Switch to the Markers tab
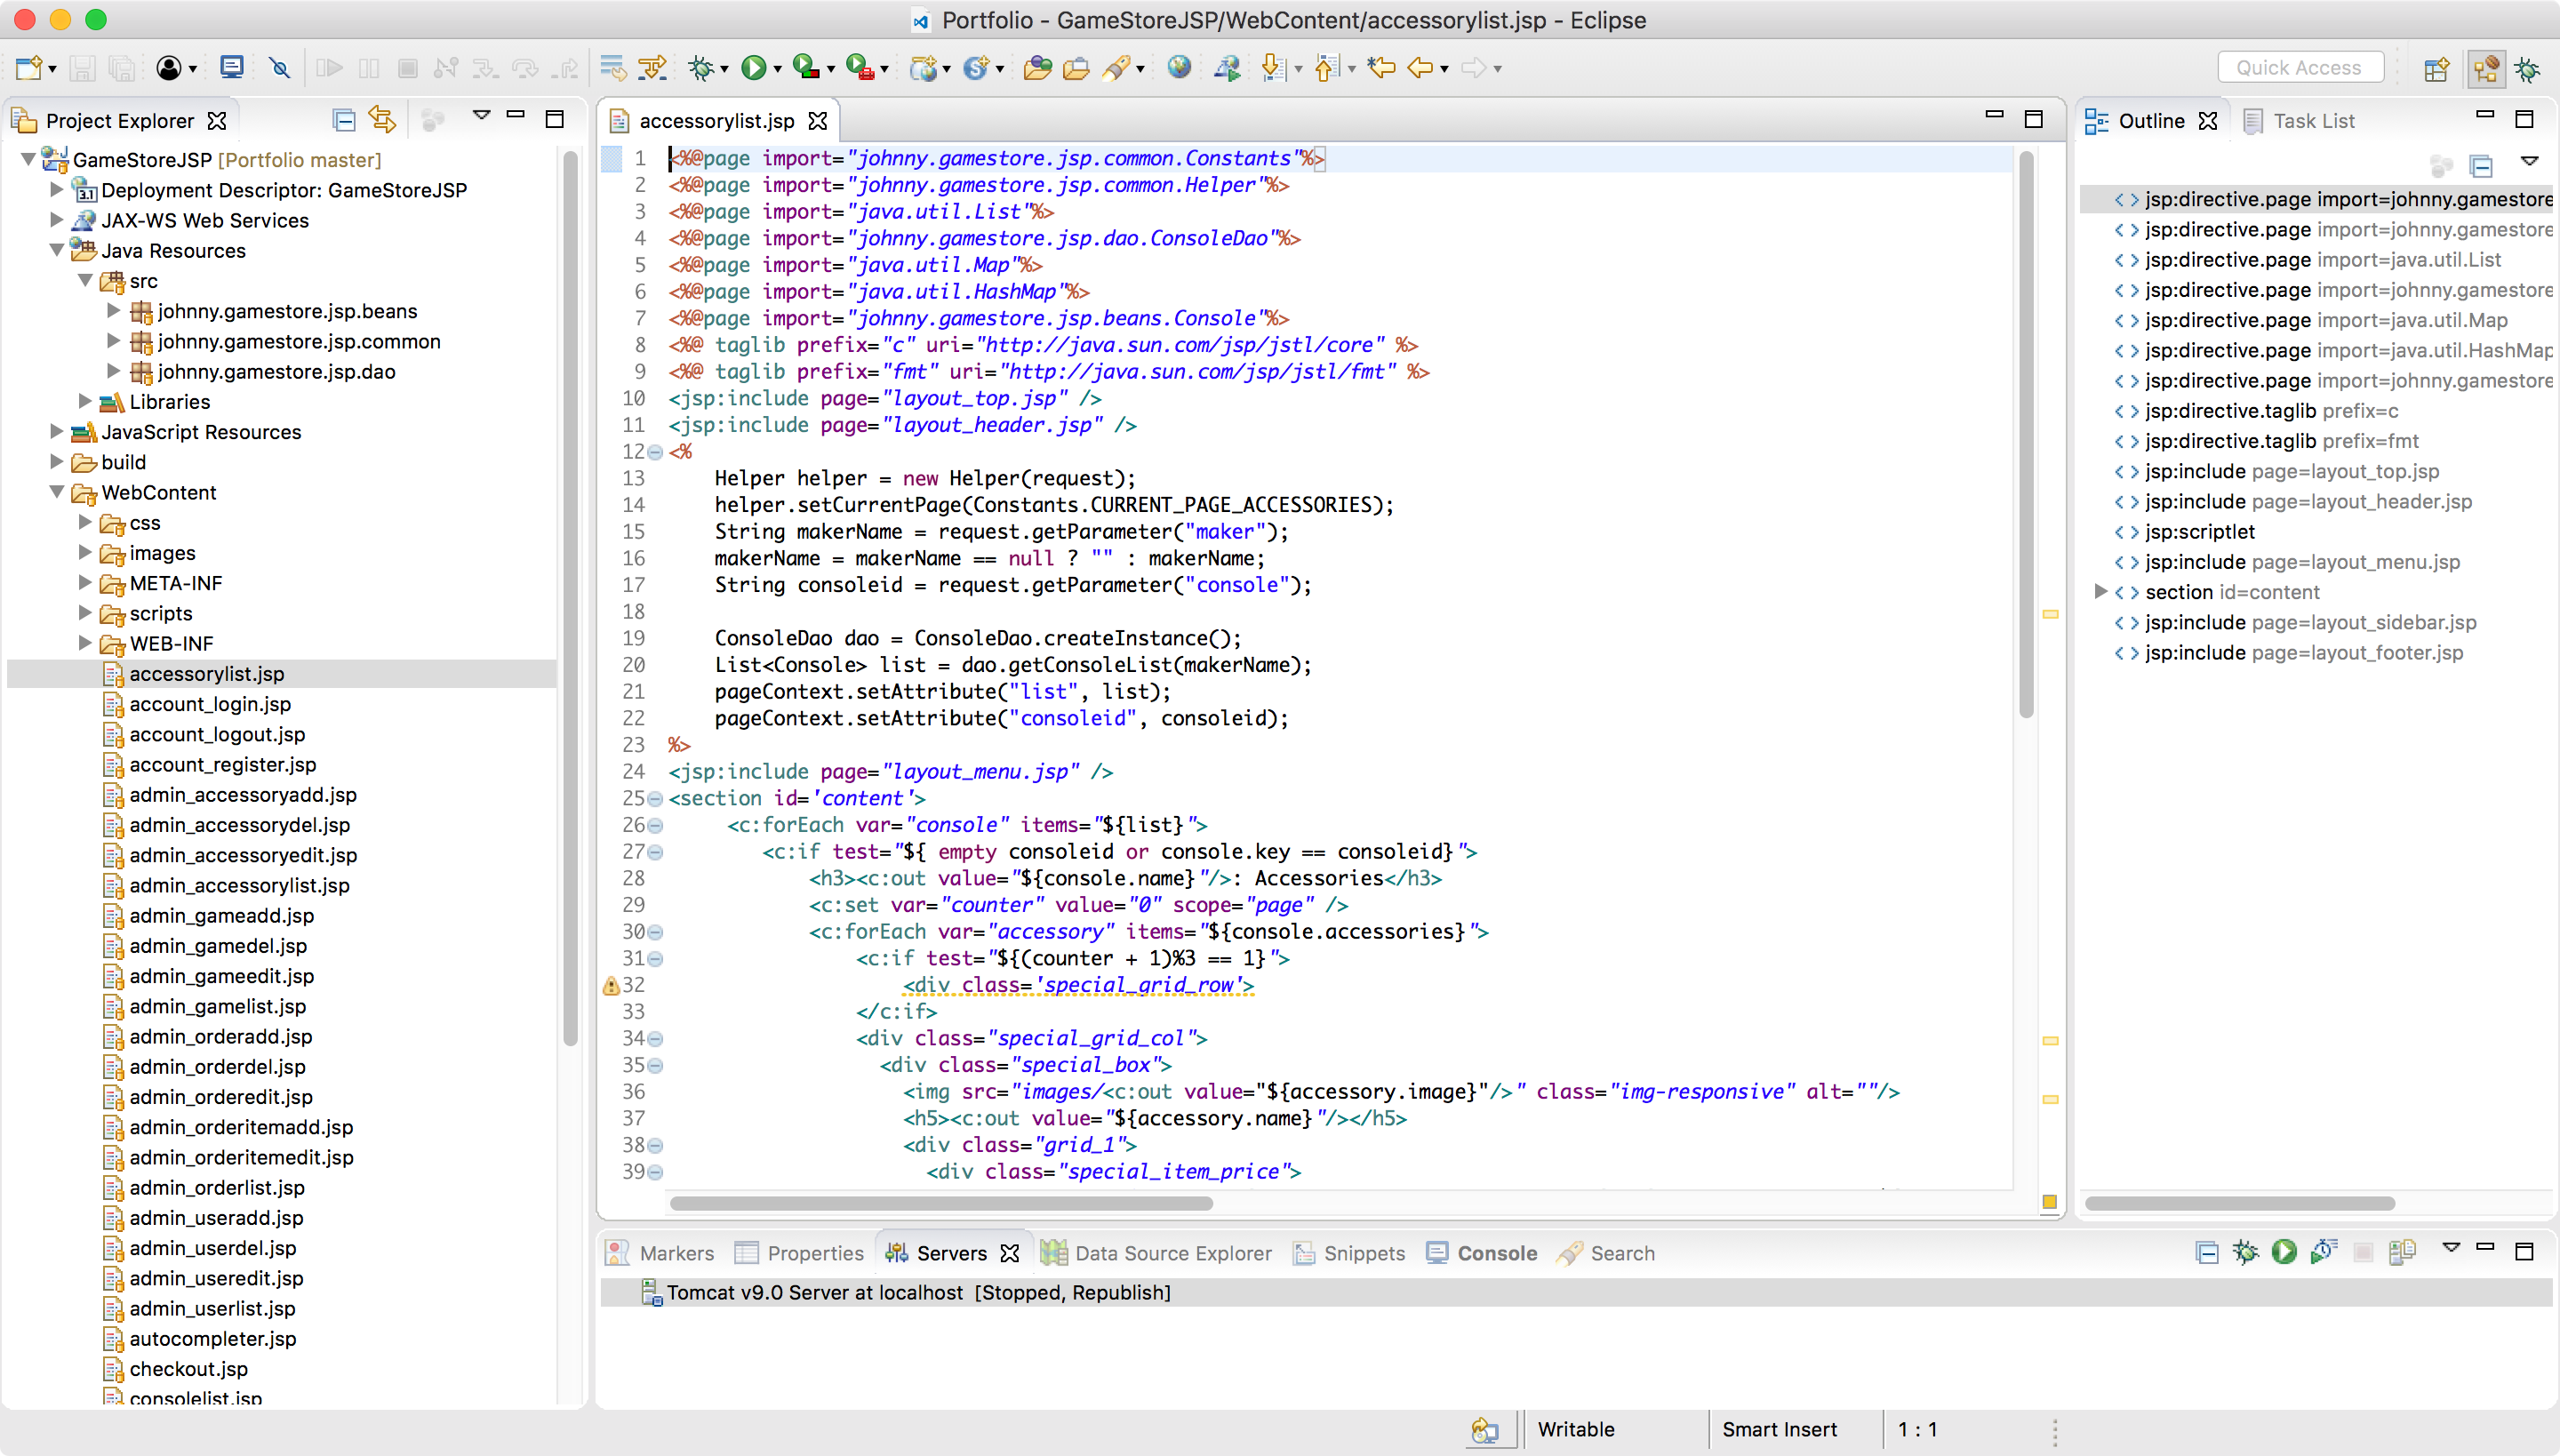This screenshot has height=1456, width=2560. tap(660, 1253)
